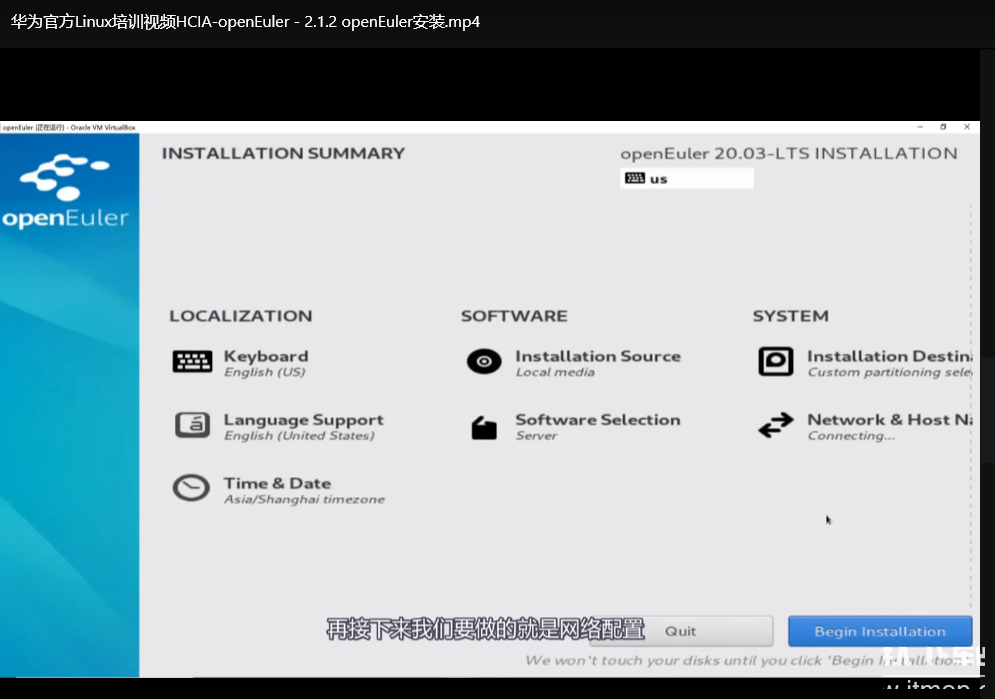
Task: Open the 'us' keyboard layout indicator
Action: tap(686, 178)
